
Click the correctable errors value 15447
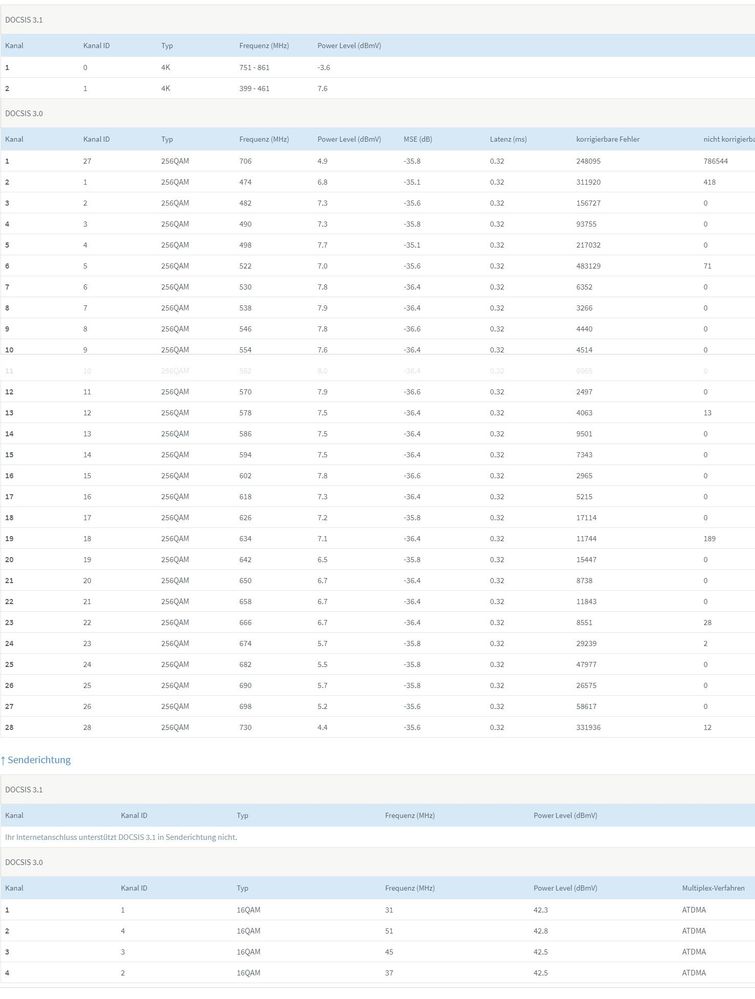click(x=586, y=560)
